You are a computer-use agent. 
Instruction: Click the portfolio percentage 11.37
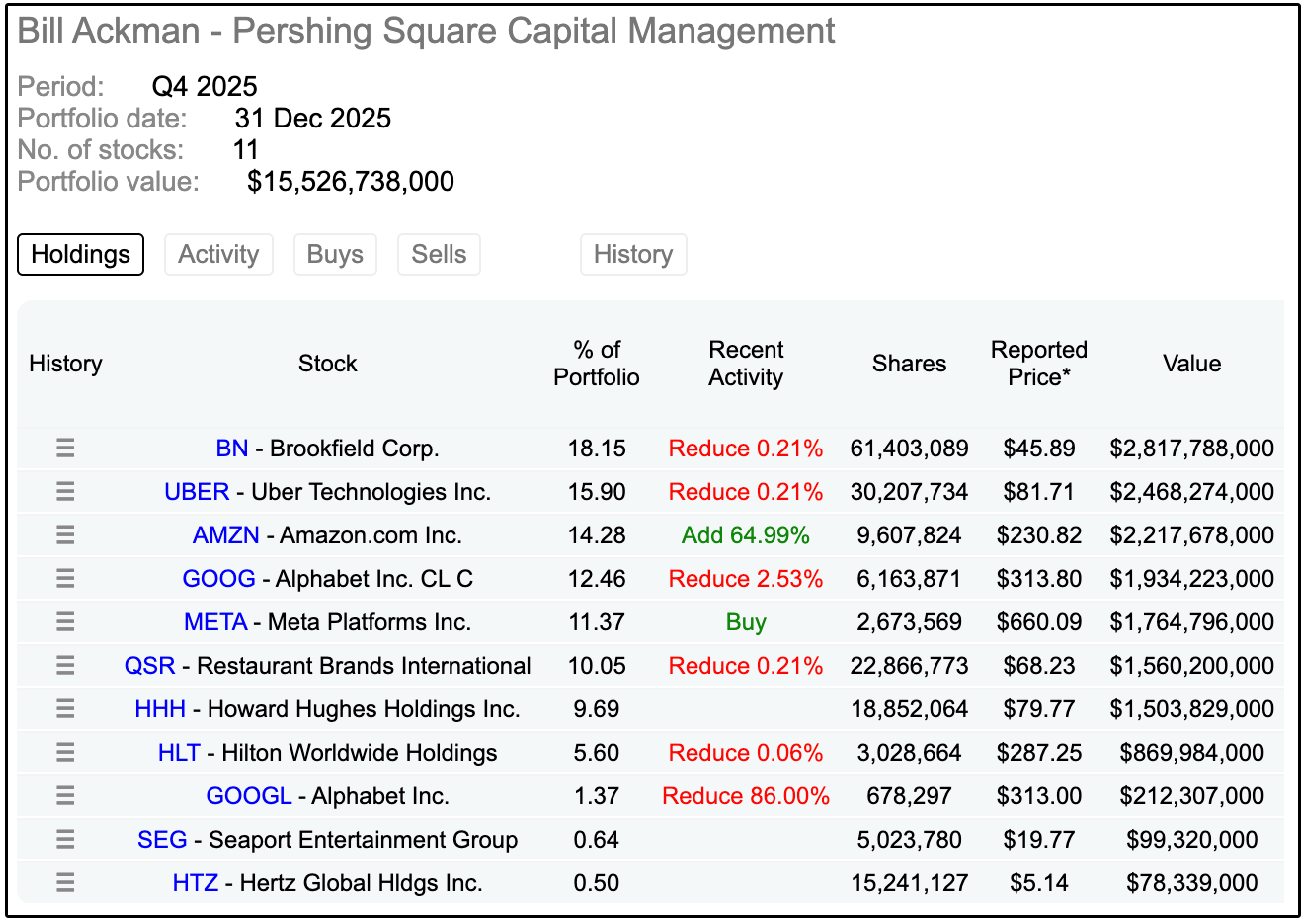[x=597, y=622]
